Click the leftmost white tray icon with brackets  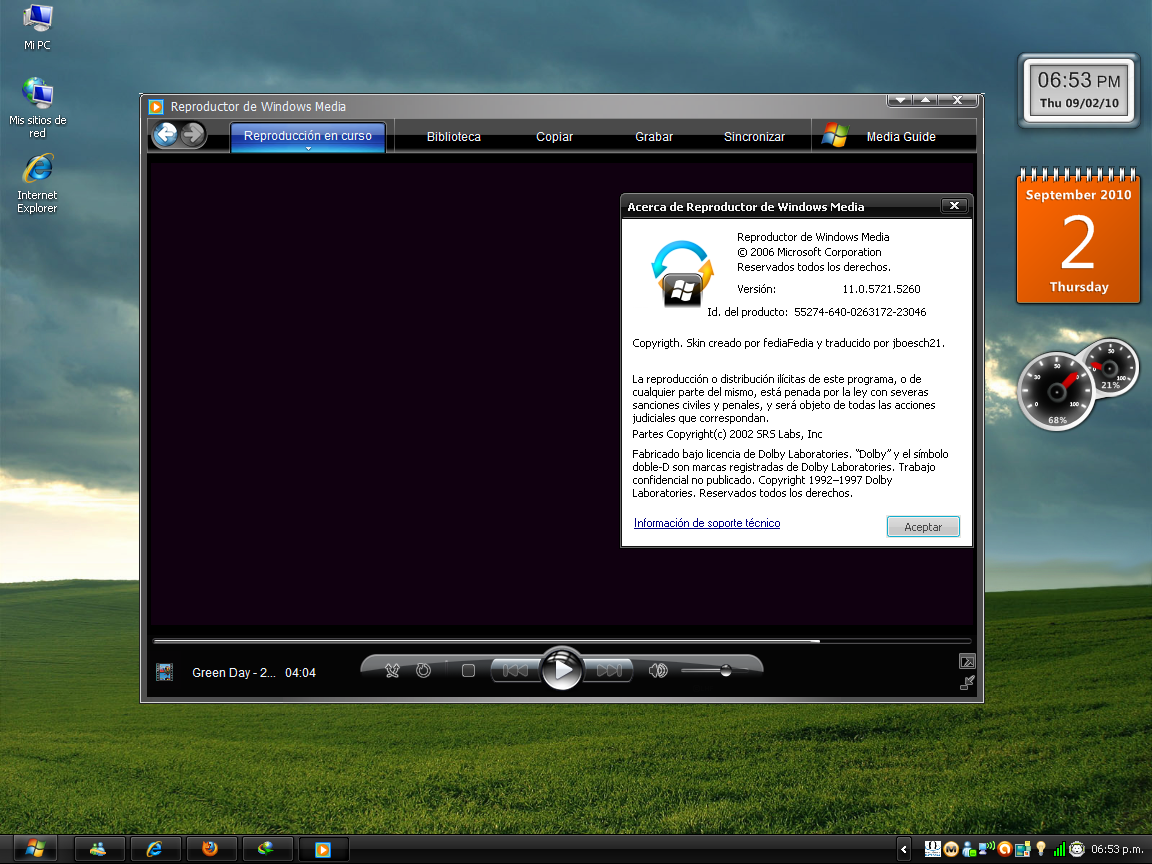pos(932,849)
